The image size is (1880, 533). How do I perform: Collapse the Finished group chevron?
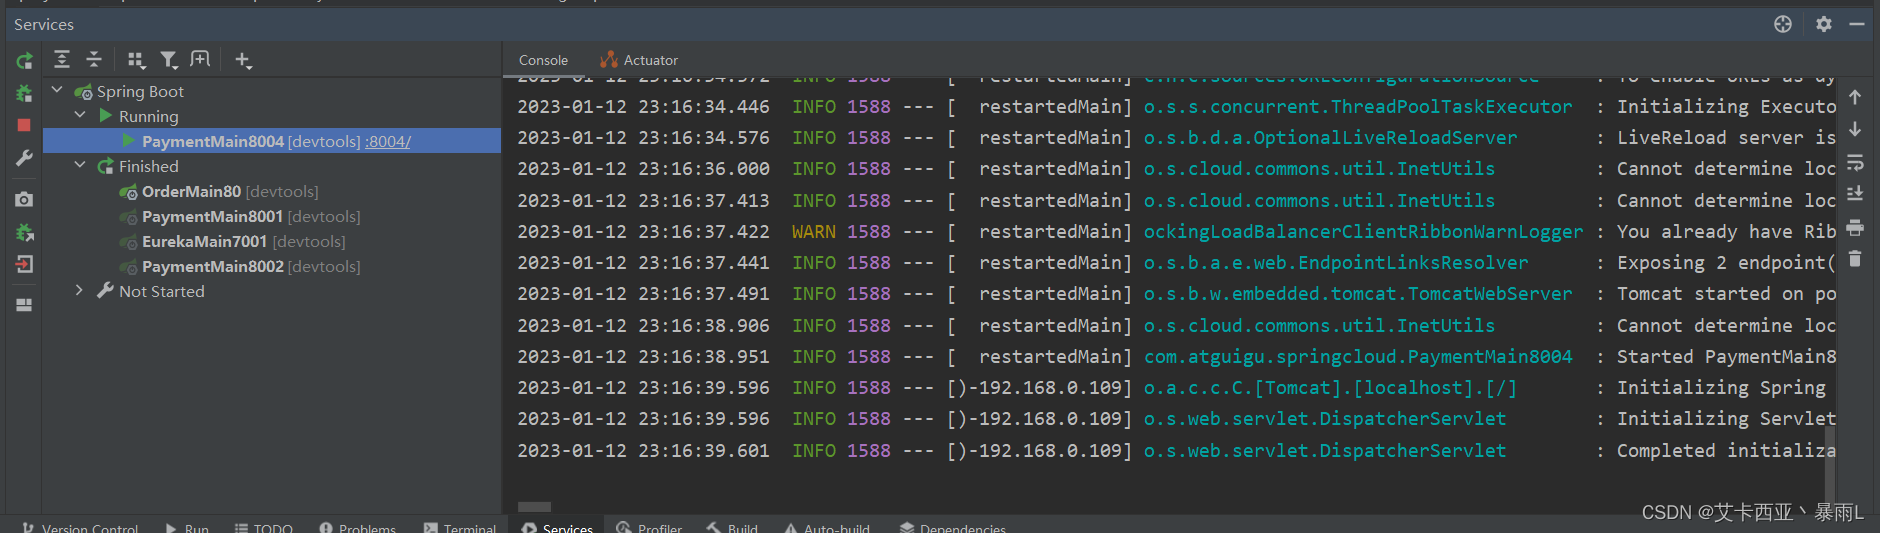80,166
